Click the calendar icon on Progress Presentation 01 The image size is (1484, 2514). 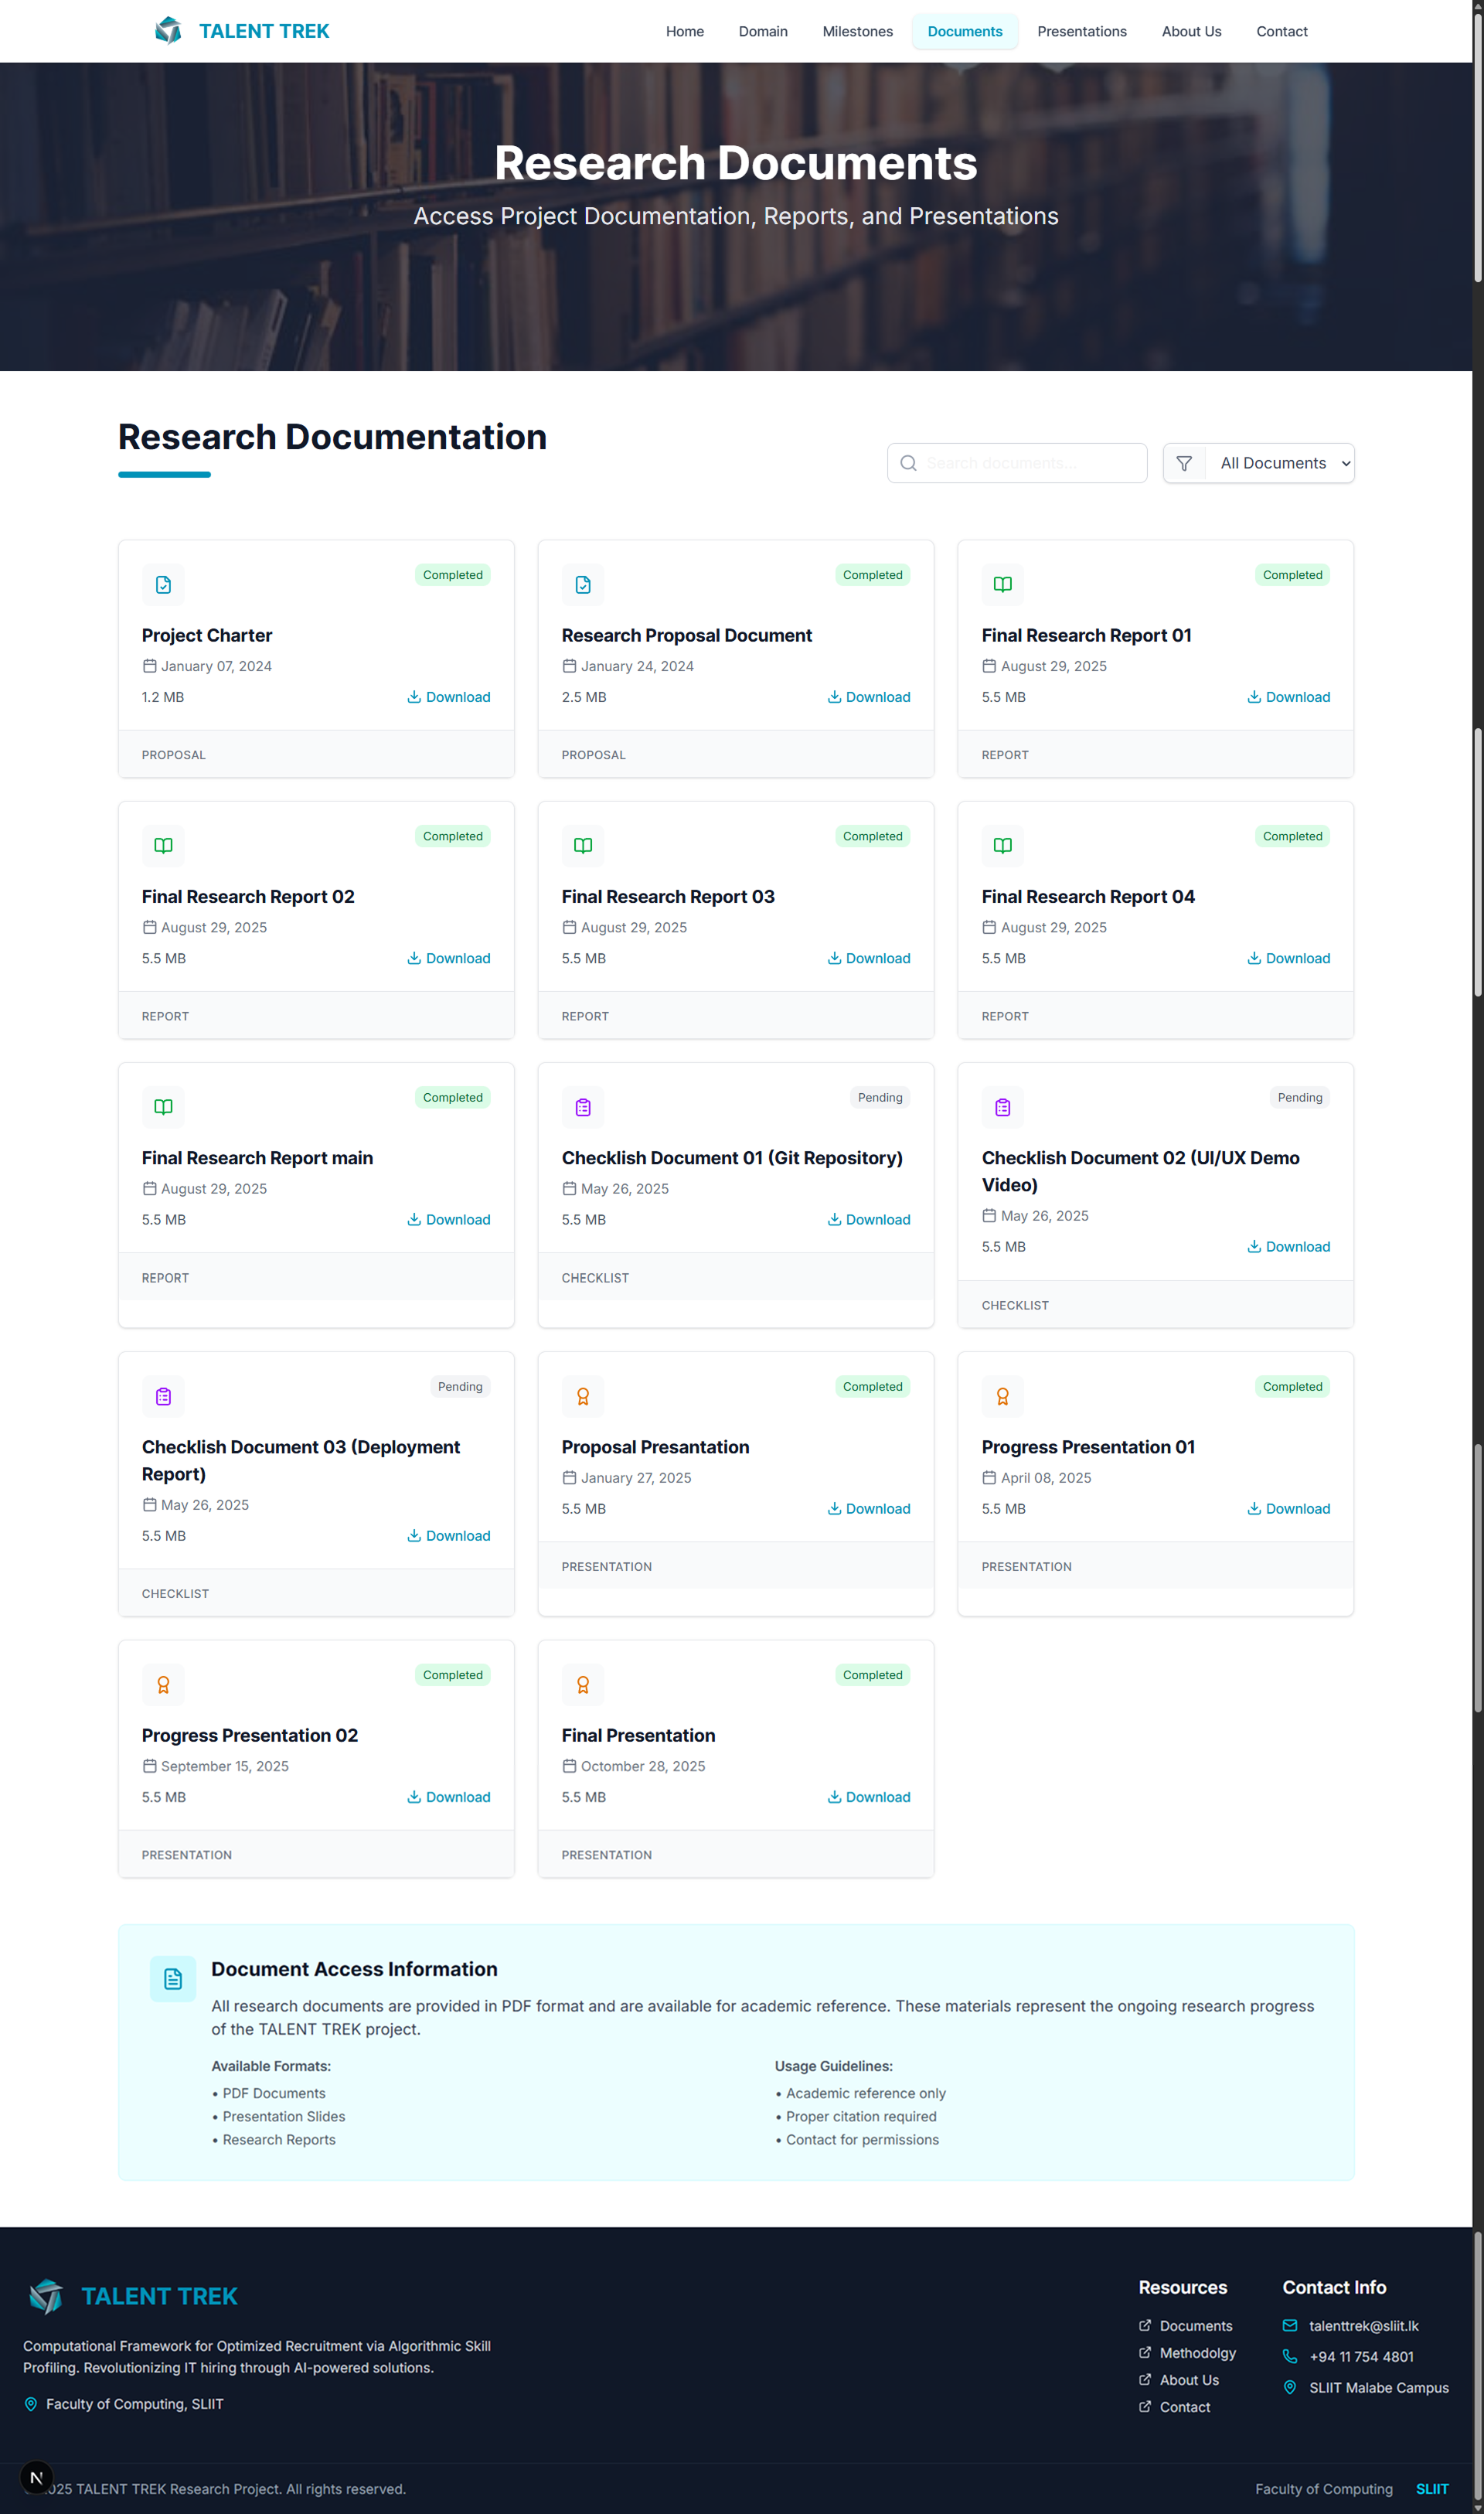coord(988,1478)
